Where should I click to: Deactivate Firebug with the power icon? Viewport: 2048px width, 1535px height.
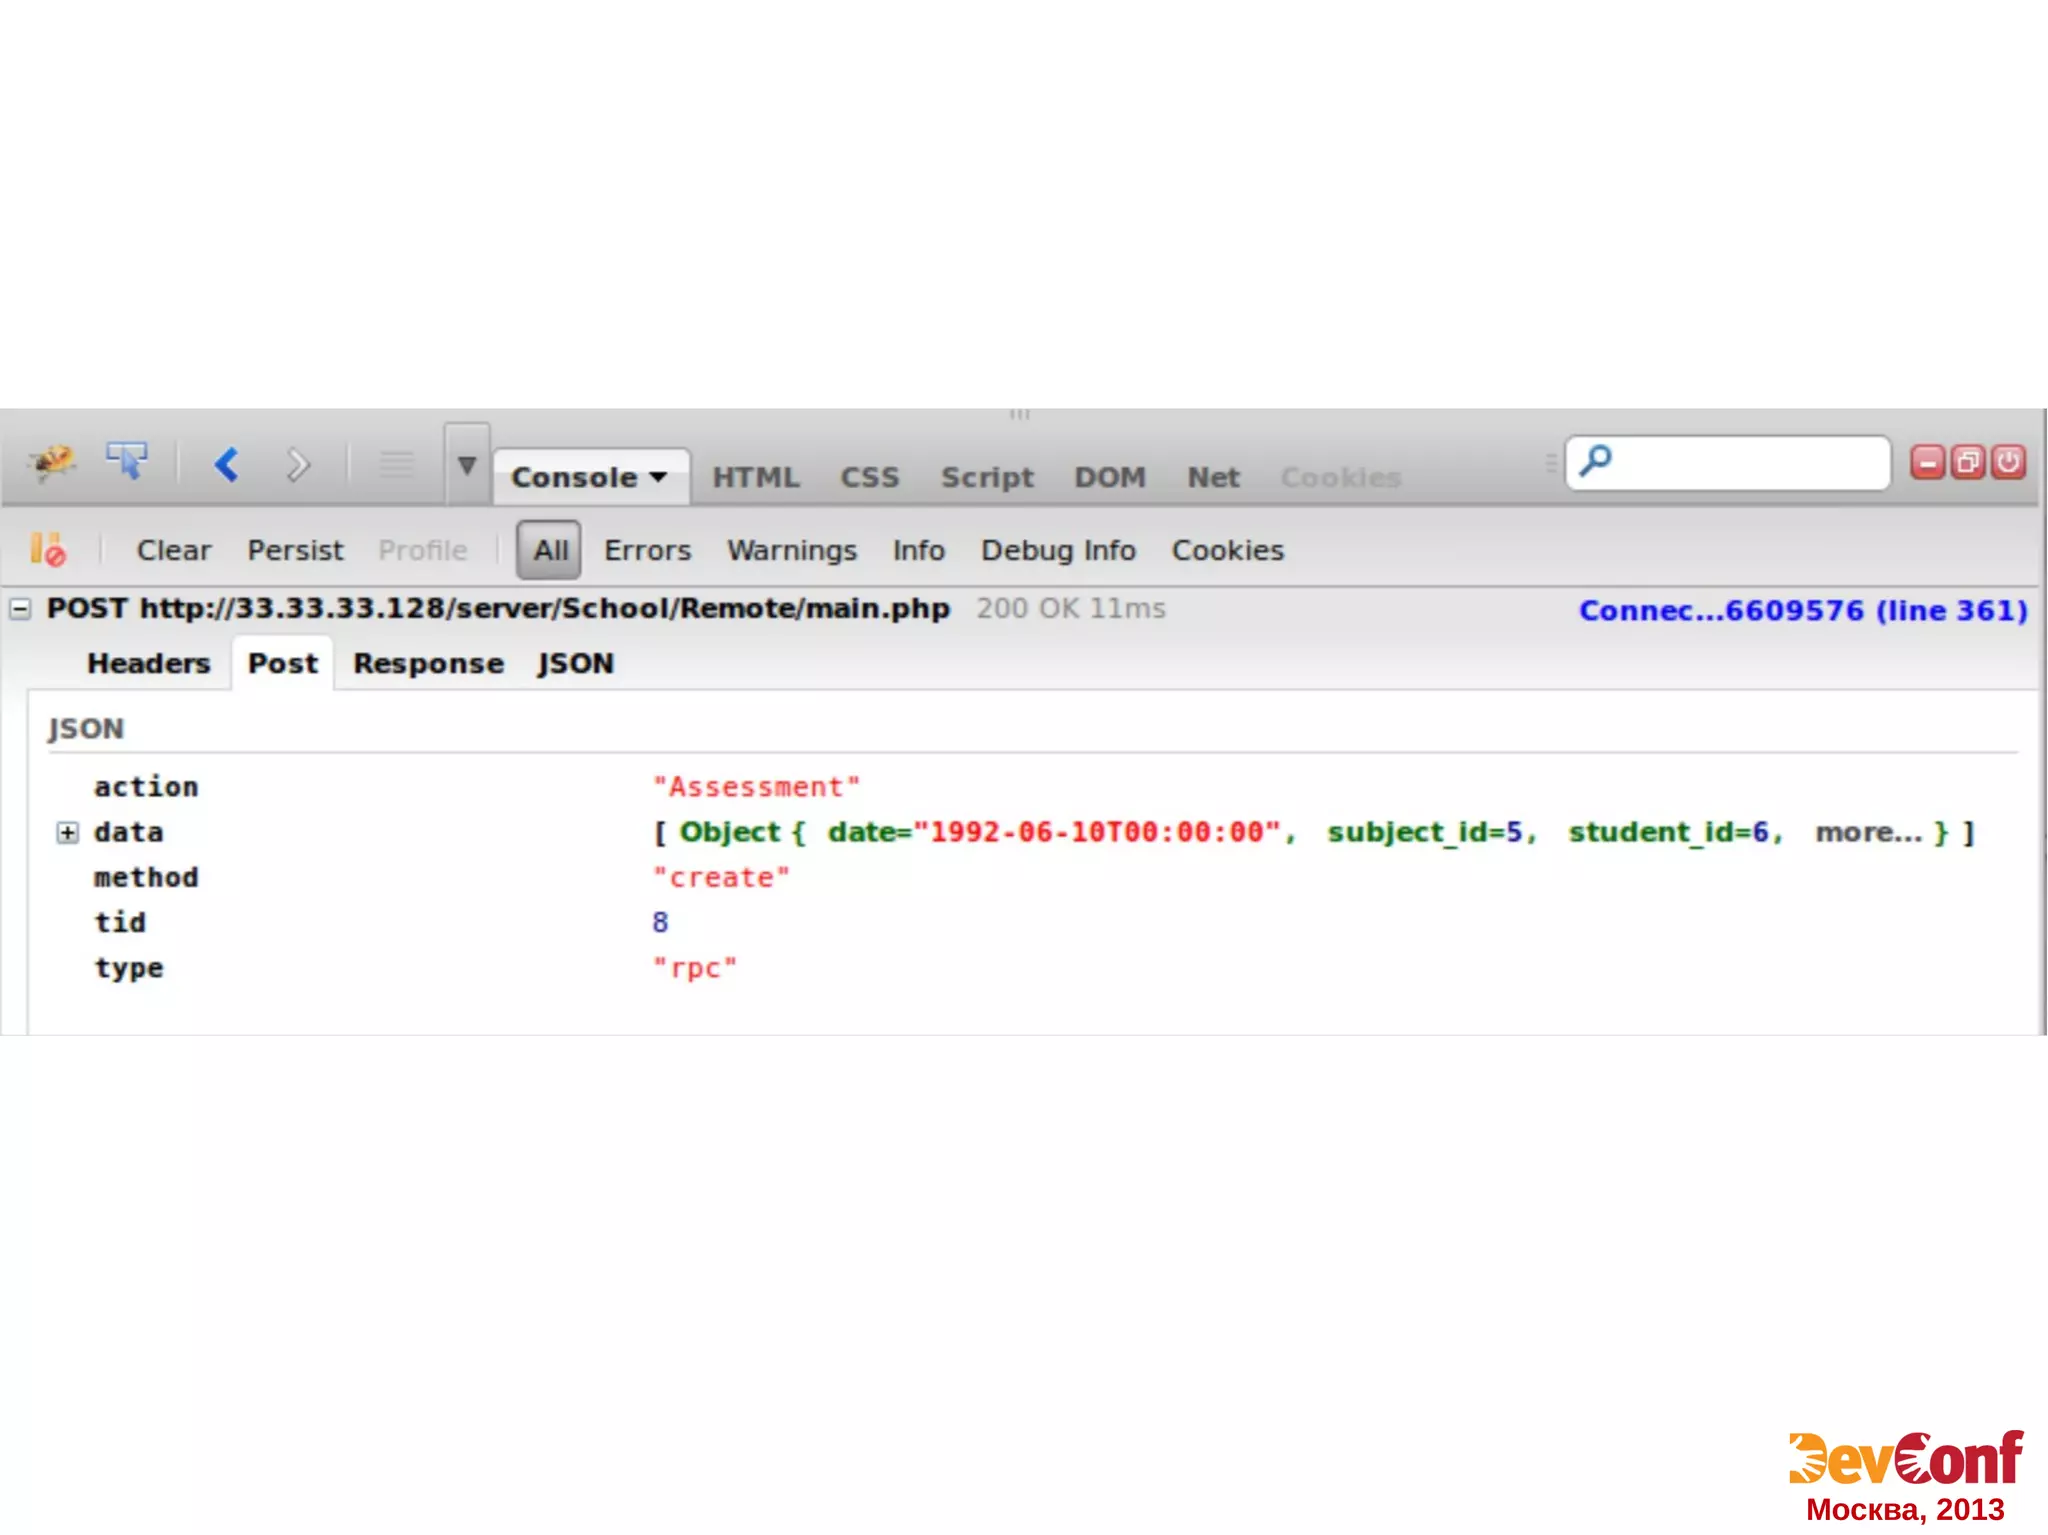2008,462
